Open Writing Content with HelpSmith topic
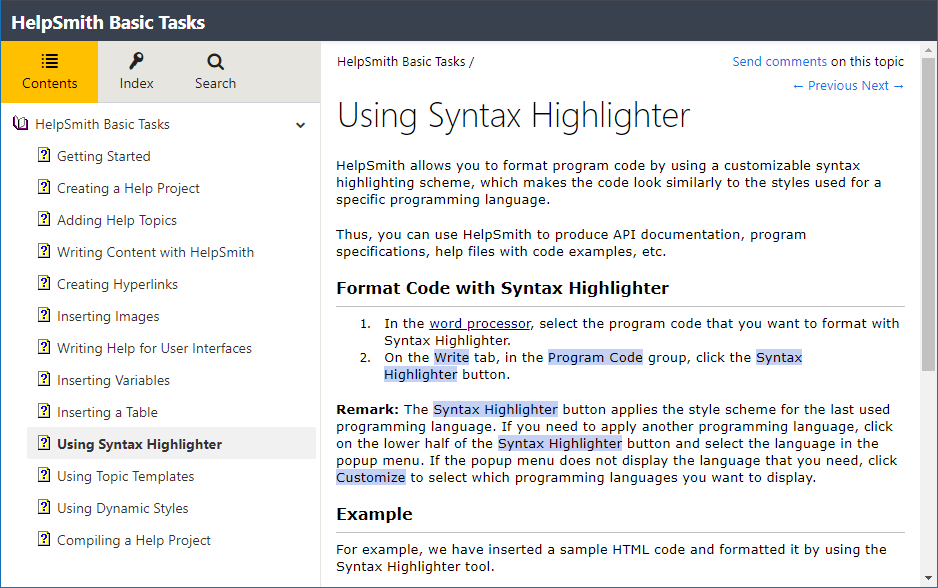 pos(156,252)
